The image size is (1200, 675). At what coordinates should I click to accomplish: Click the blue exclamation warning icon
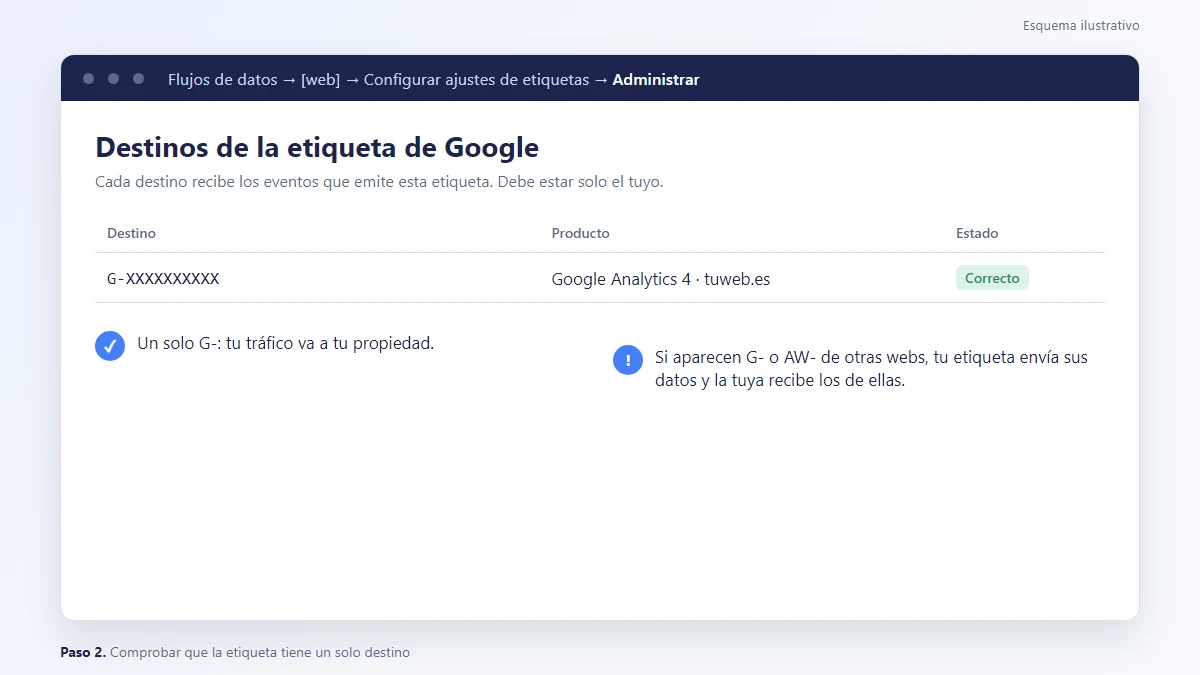coord(628,360)
